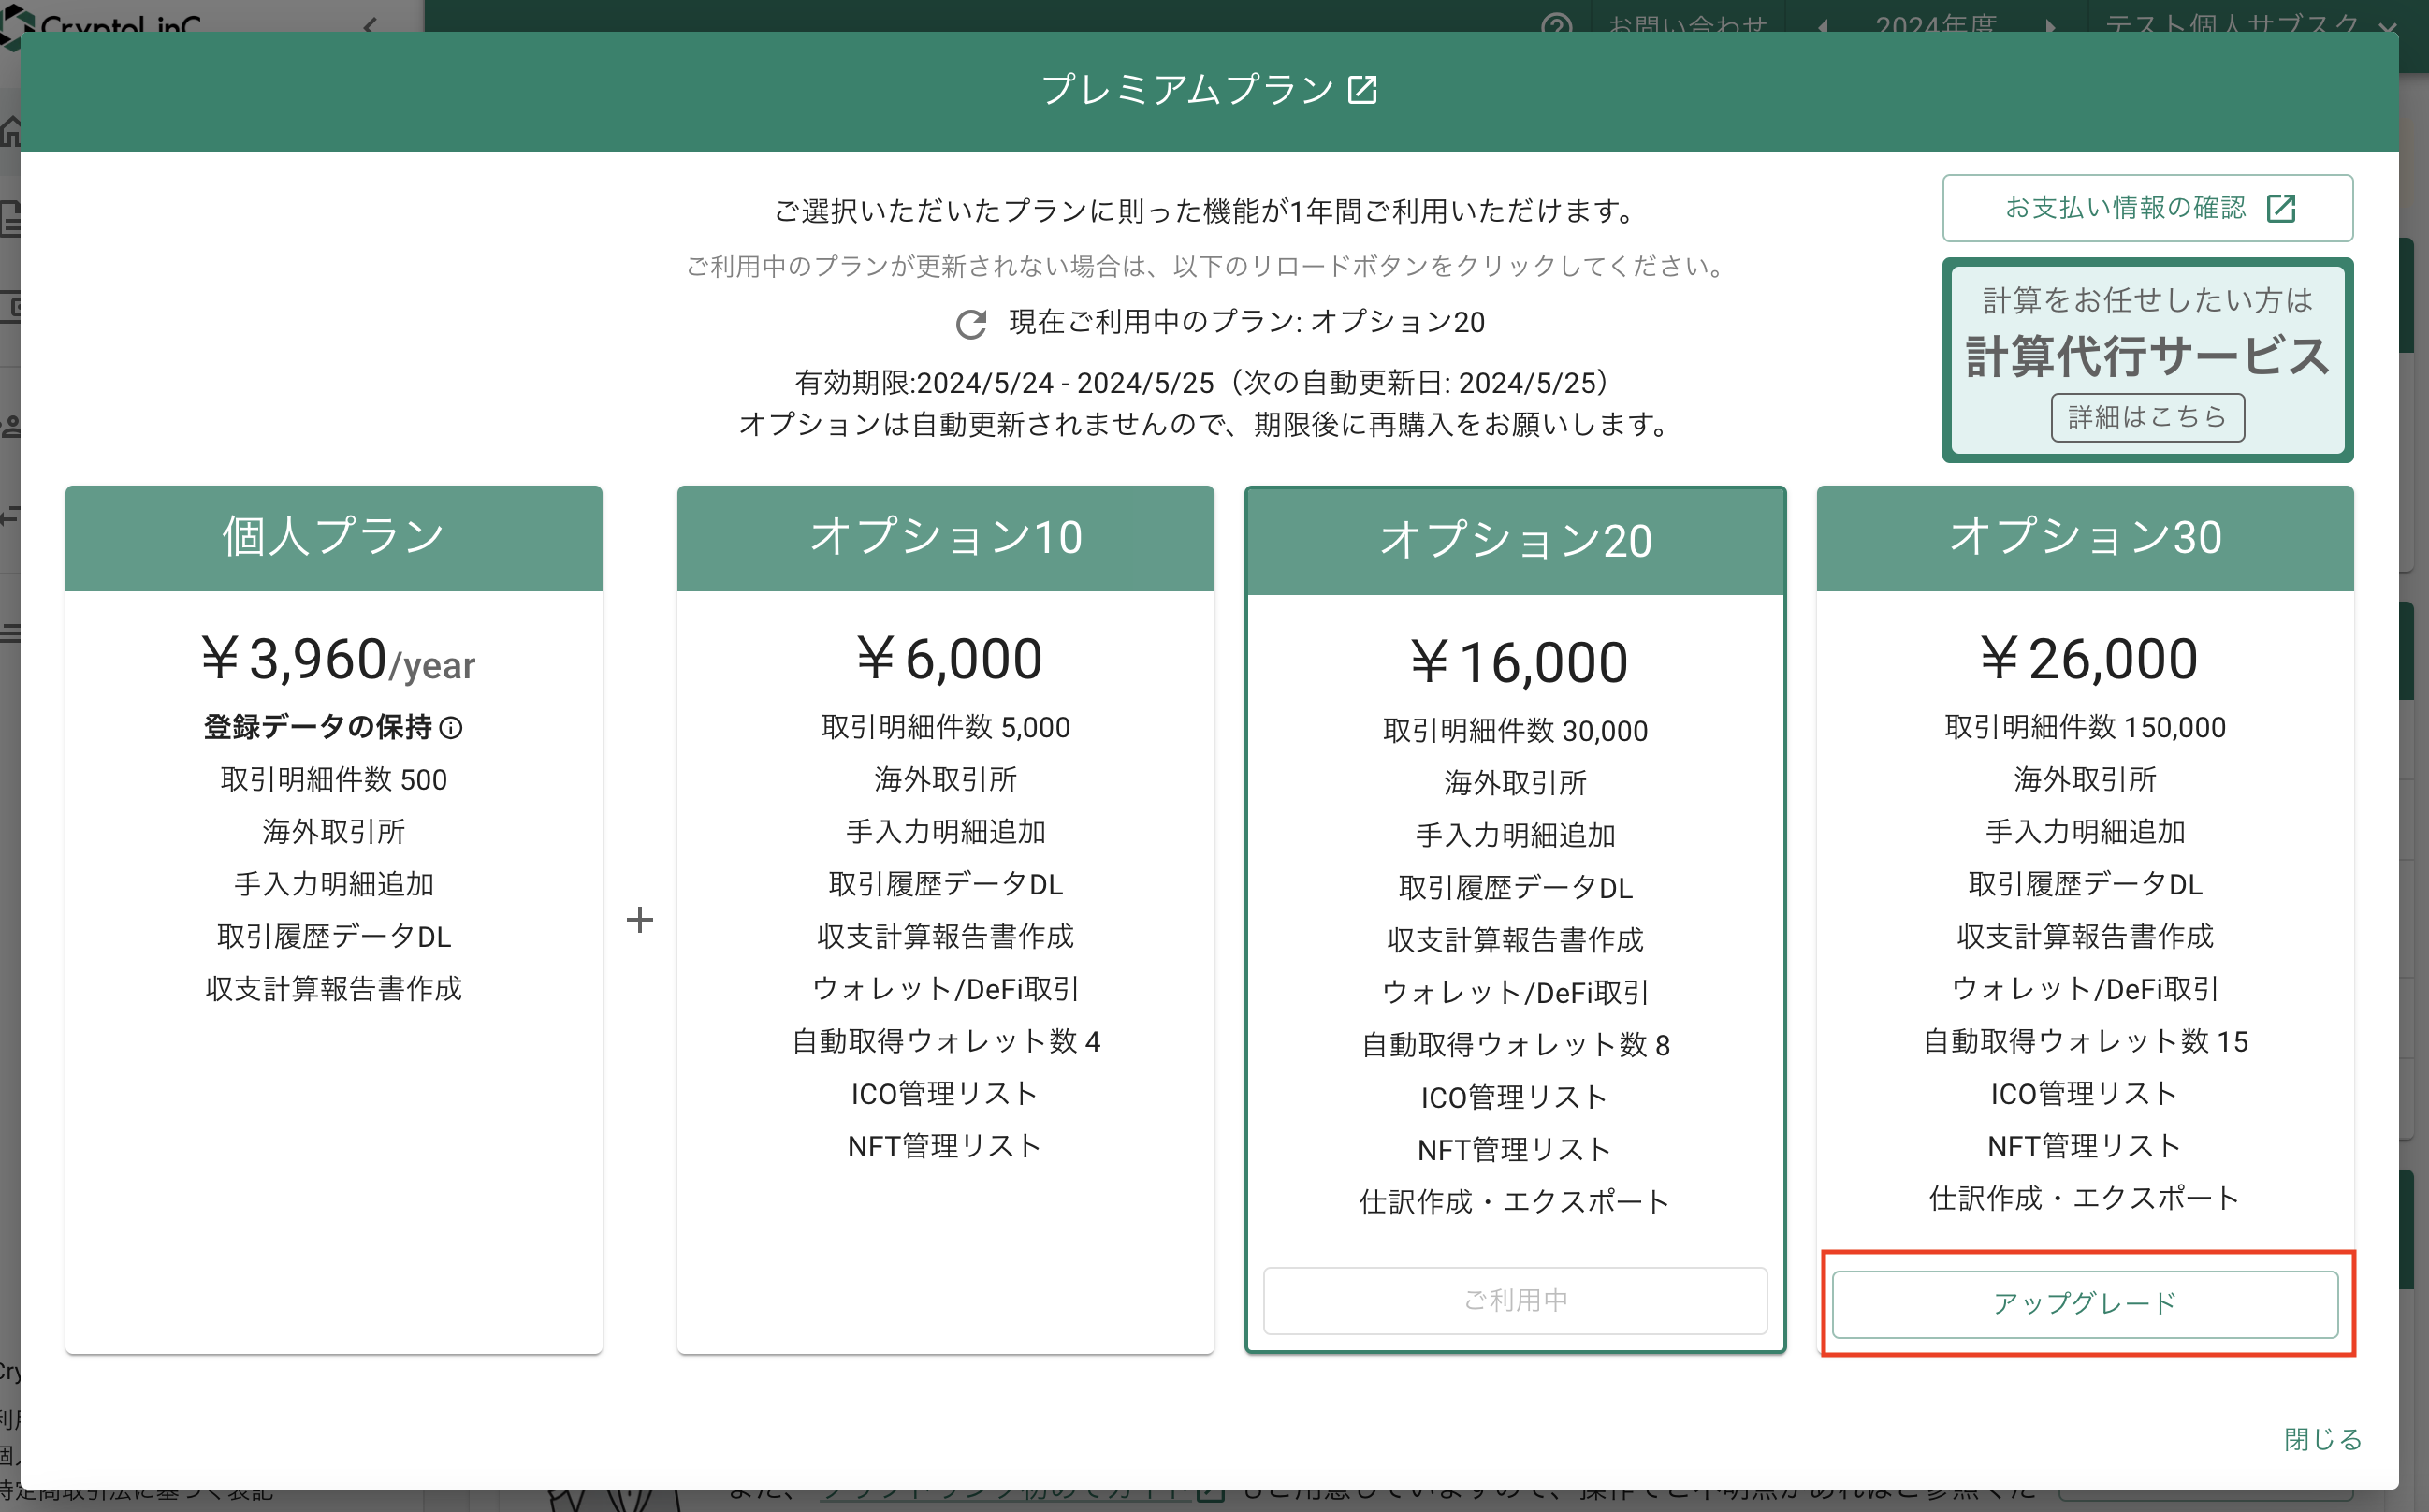
Task: Click 現在ご利用中のプラン: オプション20 text
Action: [1246, 322]
